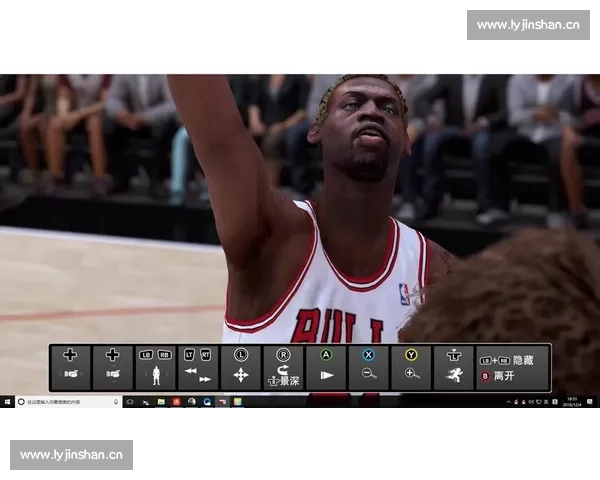Open the colorful grid app icon in taskbar
Screen dimensions: 600x480
238,402
